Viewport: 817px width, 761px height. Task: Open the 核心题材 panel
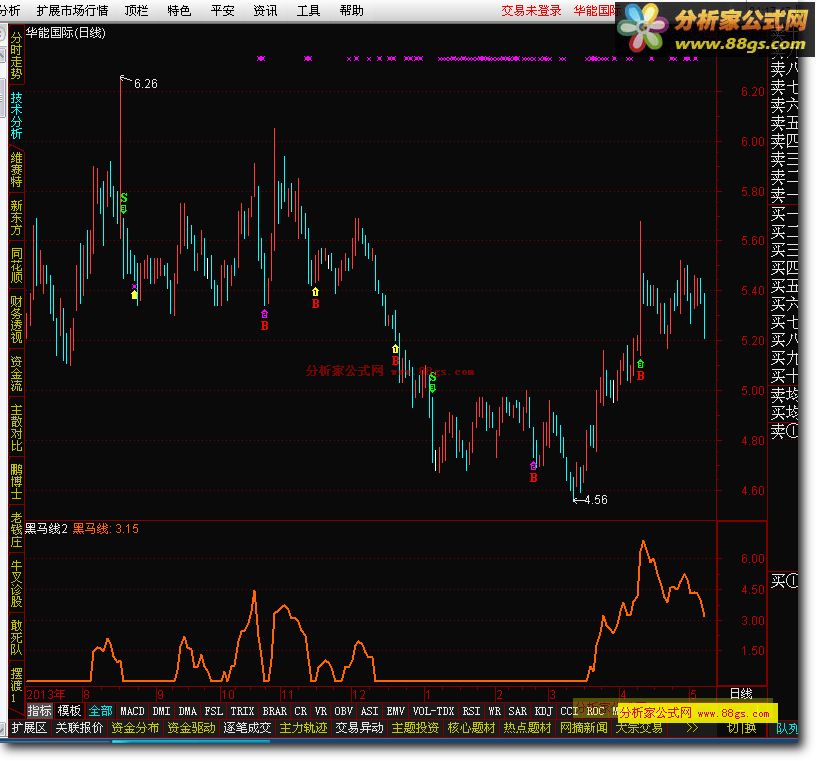[471, 728]
